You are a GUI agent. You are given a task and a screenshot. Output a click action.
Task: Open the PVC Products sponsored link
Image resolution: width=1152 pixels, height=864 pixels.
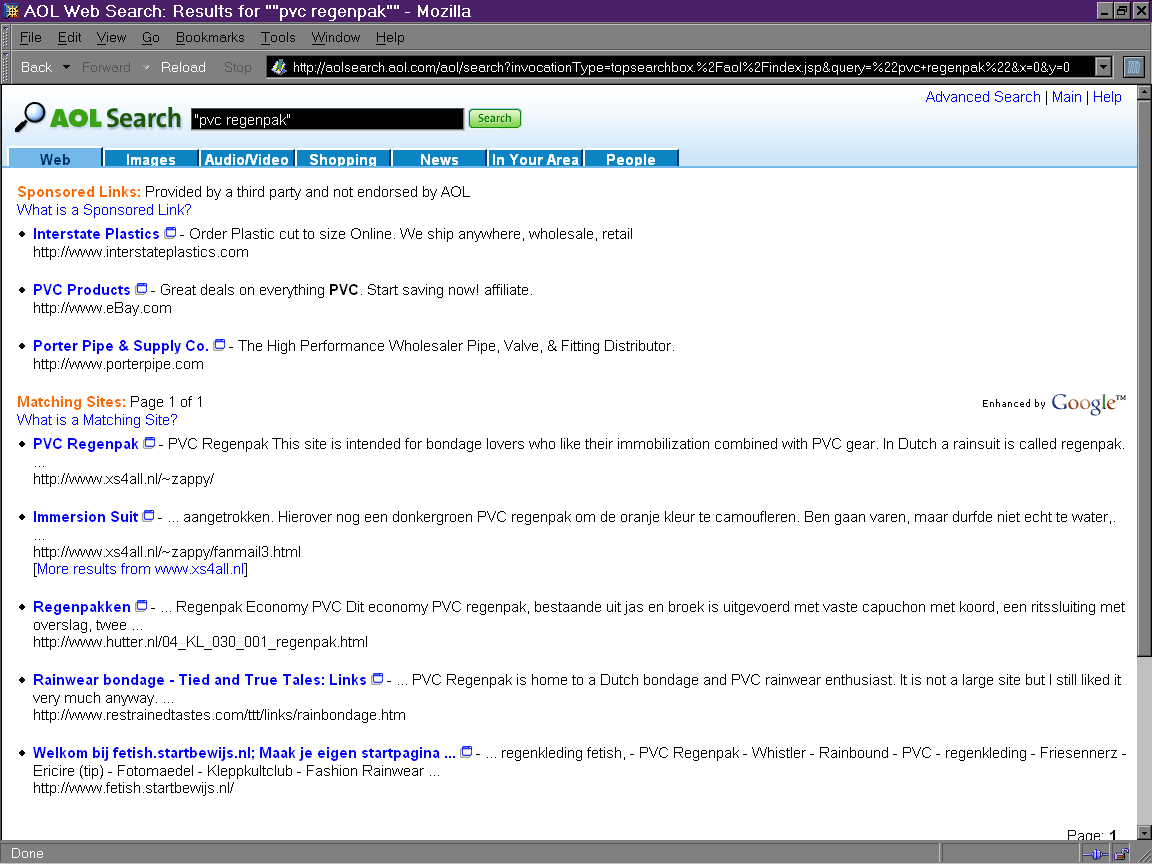click(82, 289)
